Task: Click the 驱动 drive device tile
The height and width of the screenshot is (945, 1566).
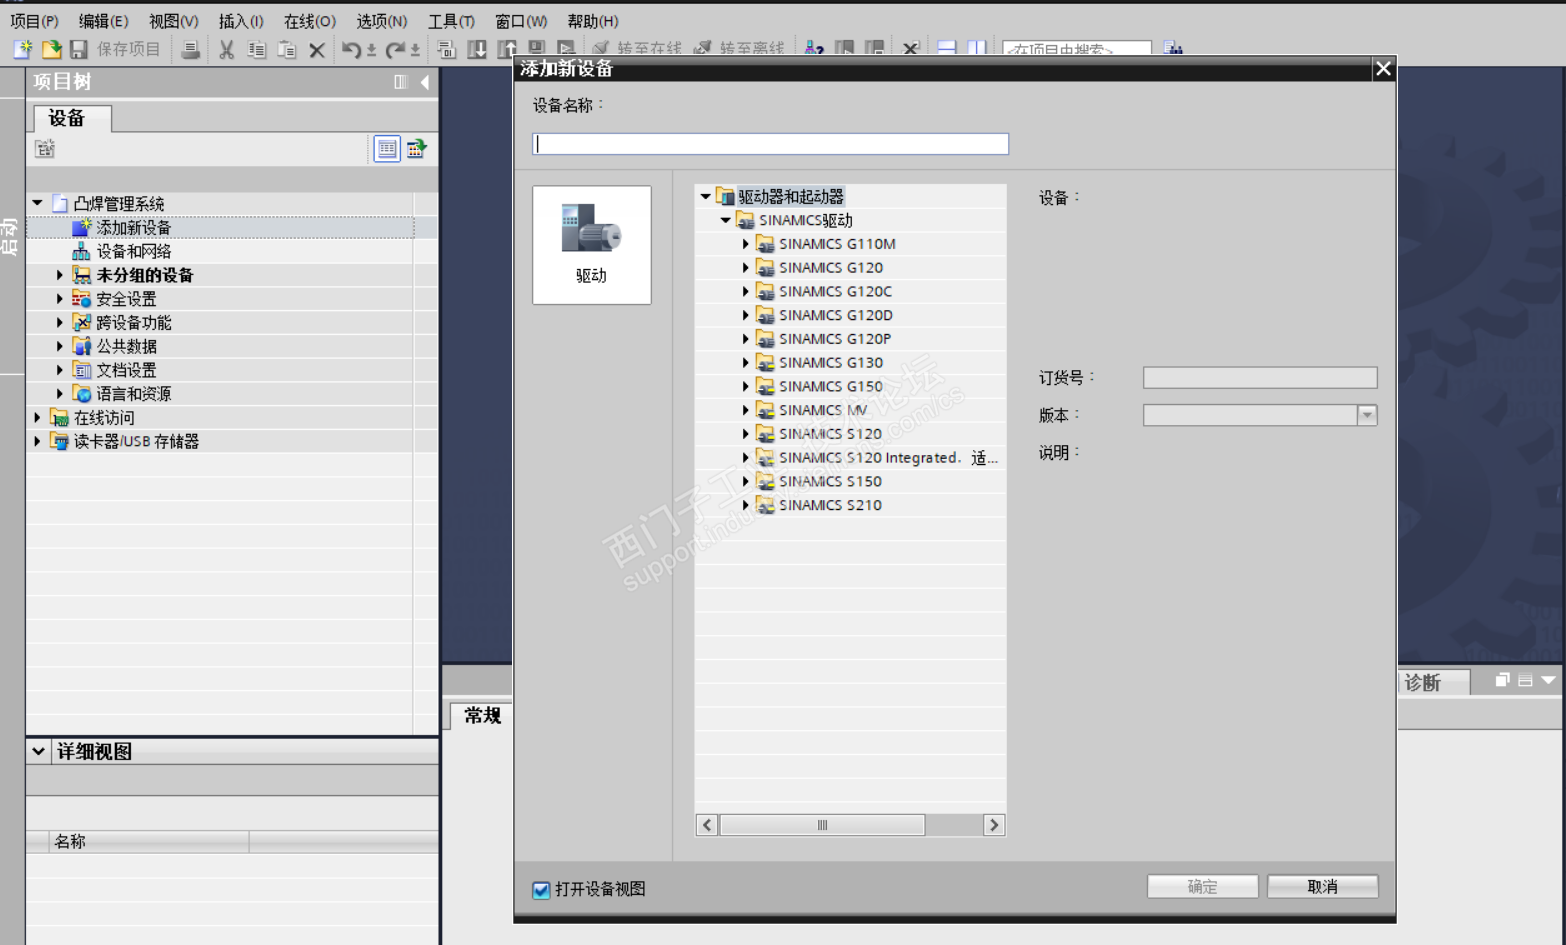Action: 592,245
